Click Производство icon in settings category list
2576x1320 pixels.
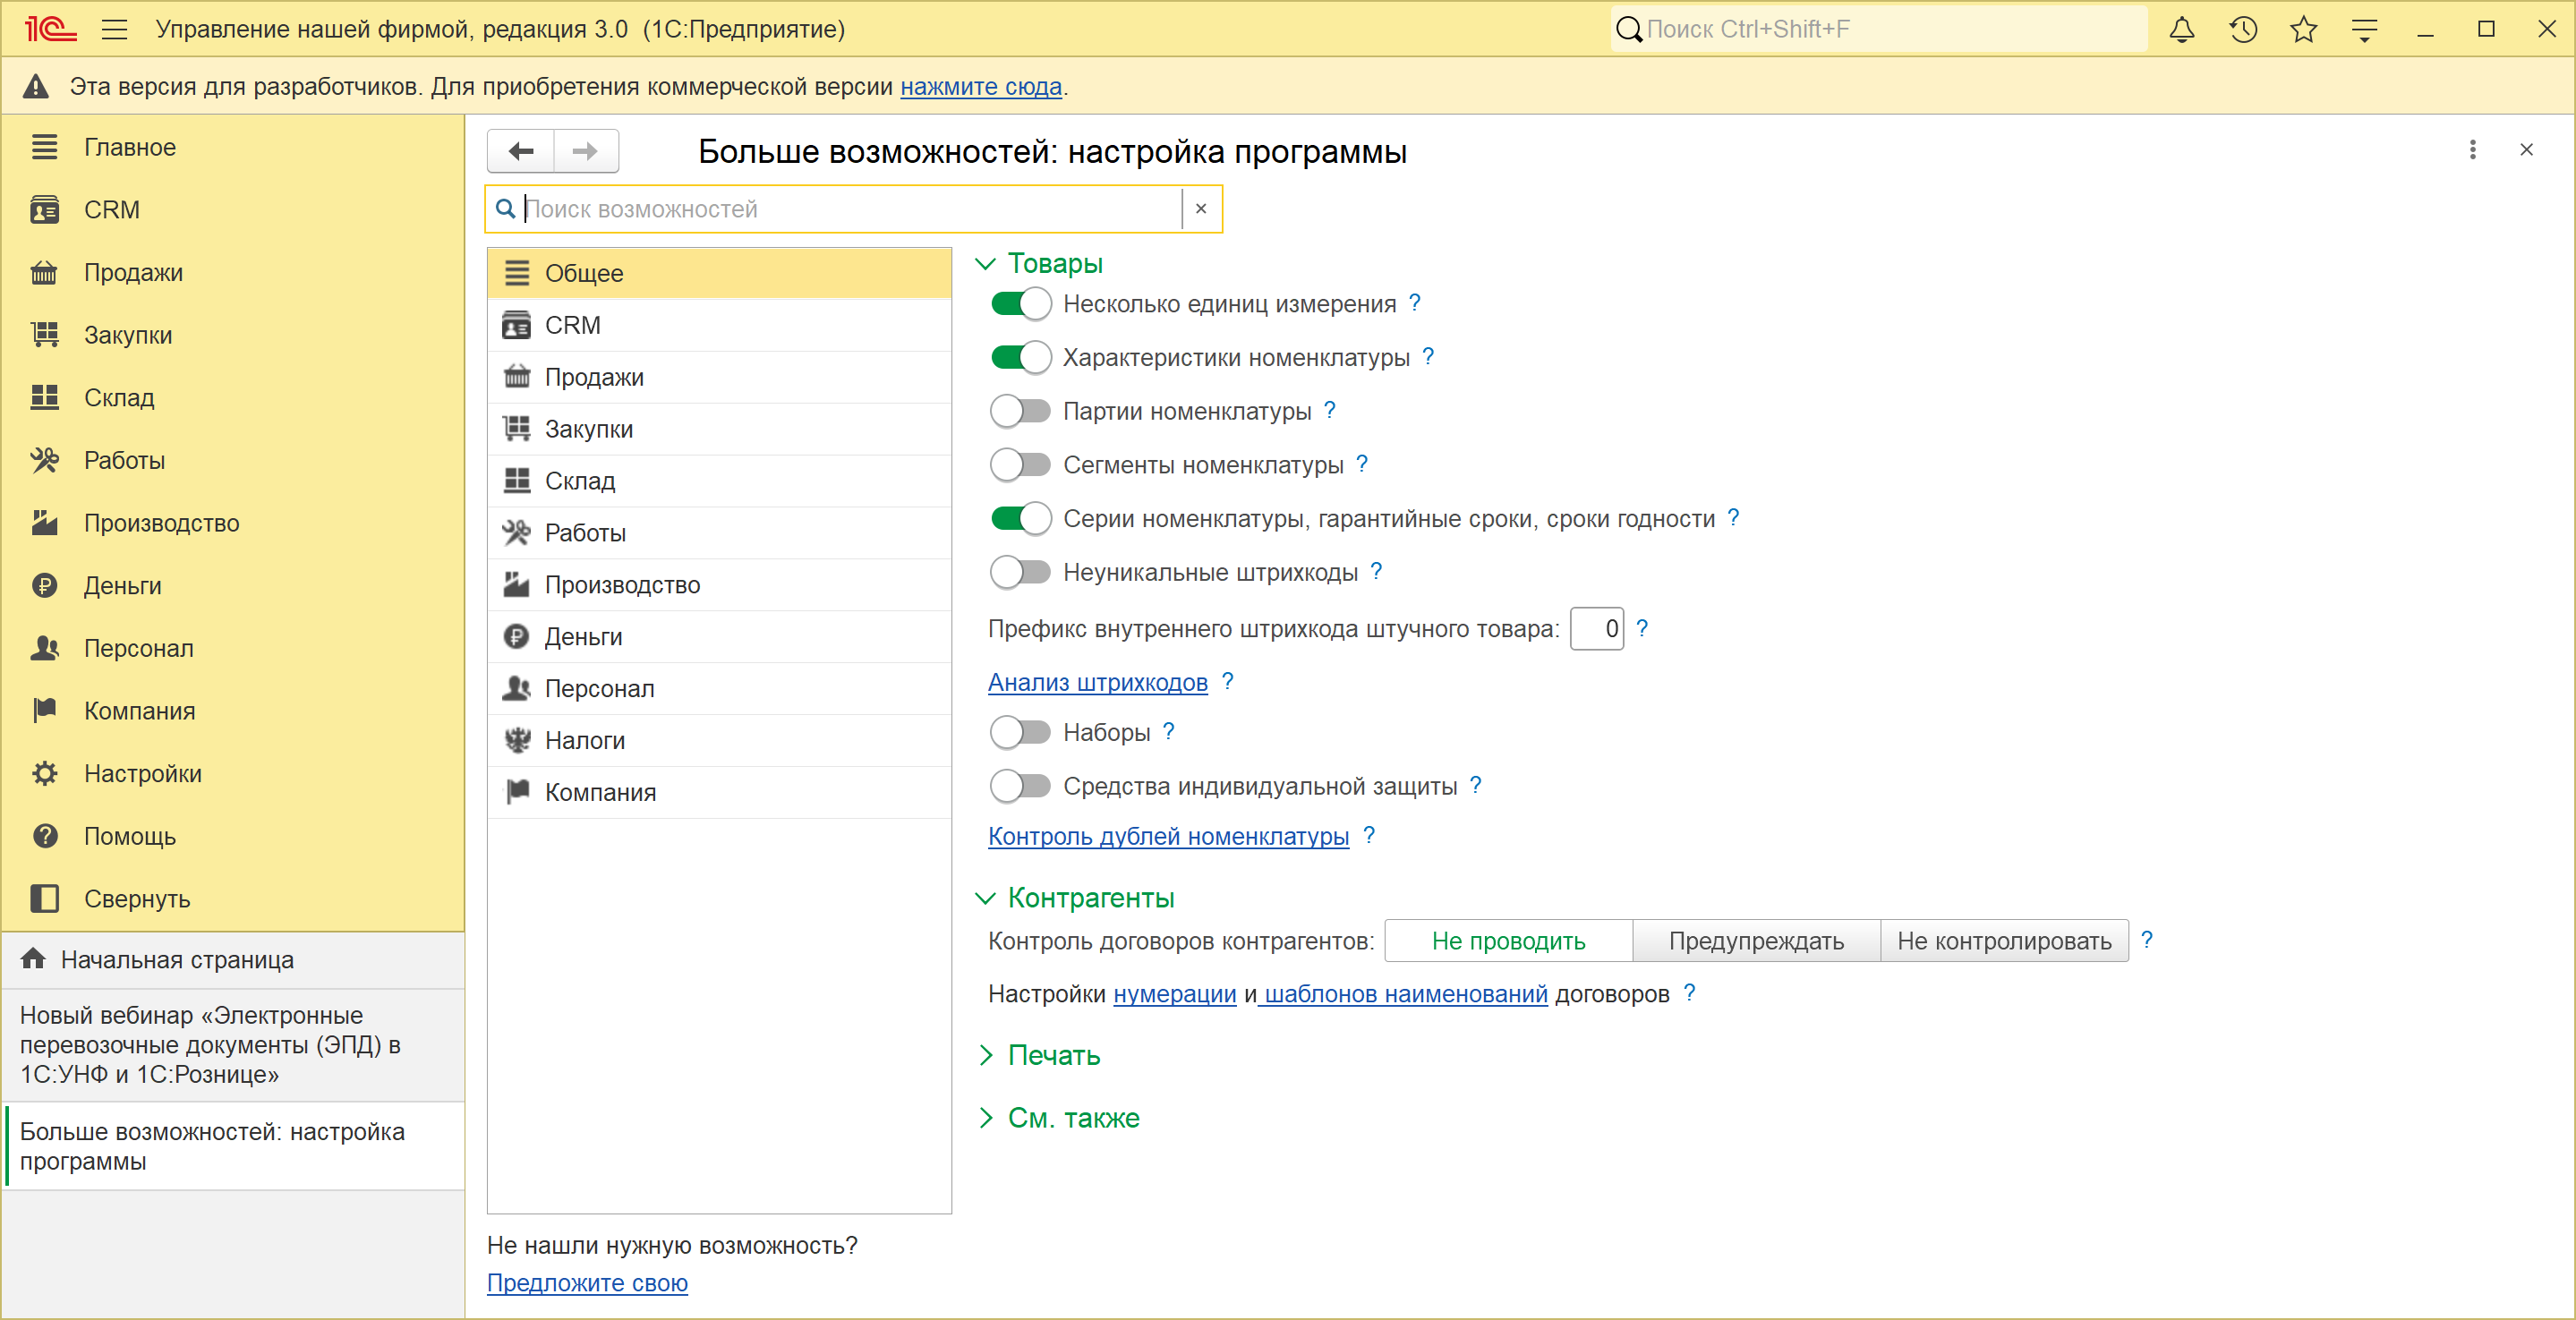point(516,585)
